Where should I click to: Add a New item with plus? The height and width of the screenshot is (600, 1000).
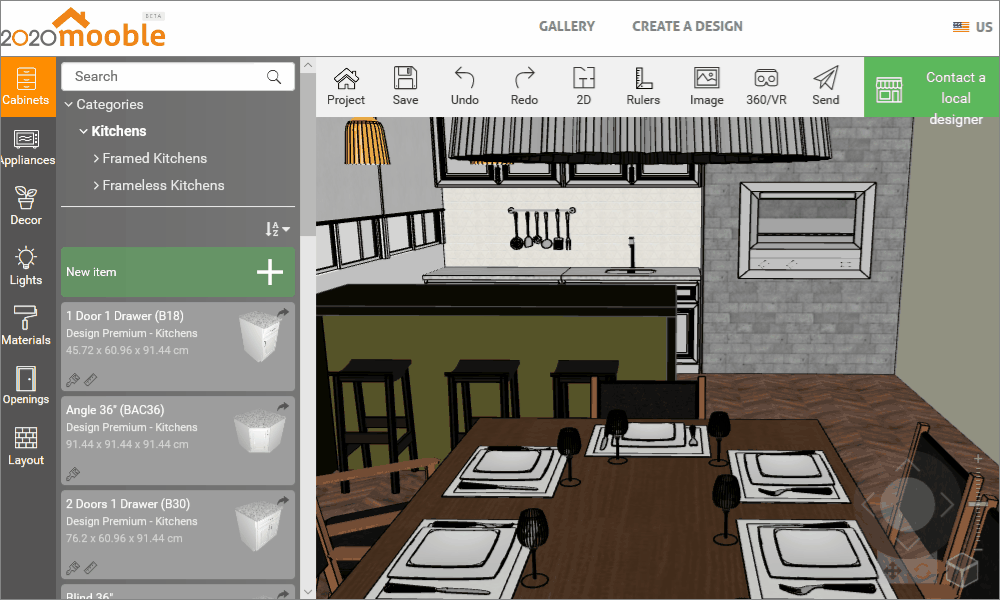click(x=270, y=272)
